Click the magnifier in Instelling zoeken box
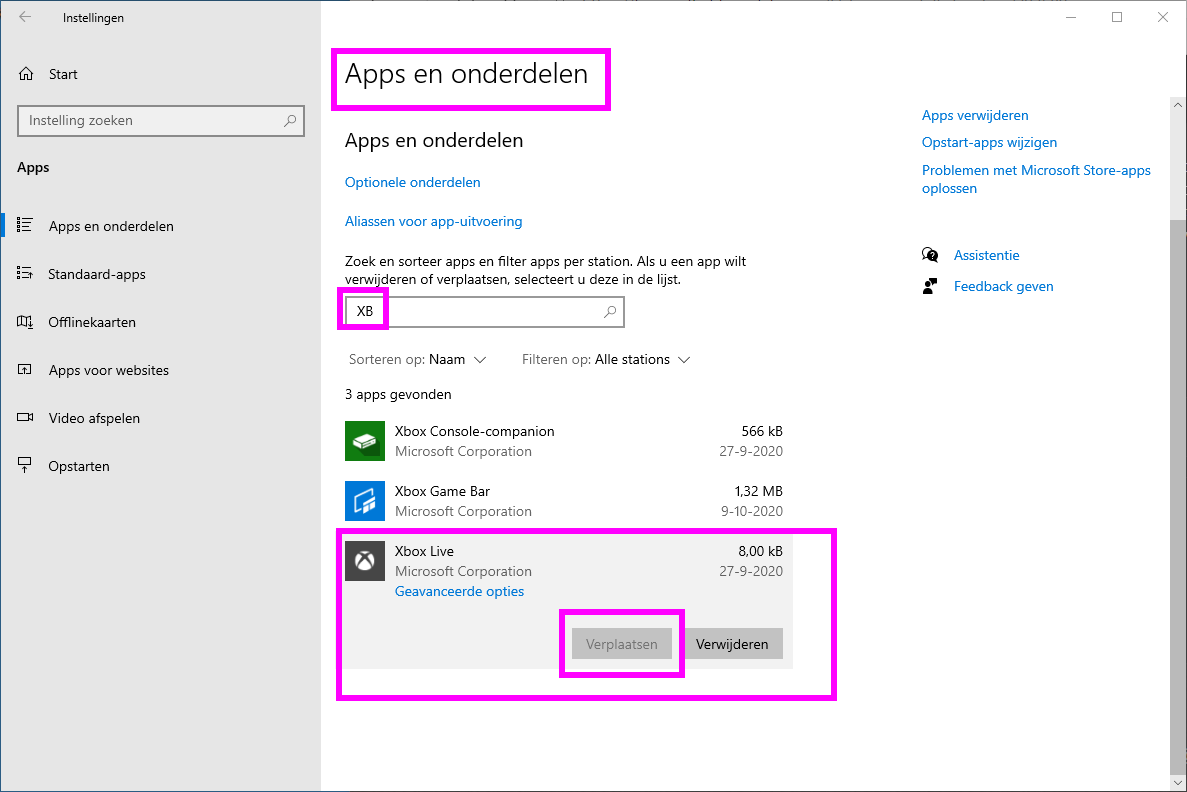 click(290, 120)
